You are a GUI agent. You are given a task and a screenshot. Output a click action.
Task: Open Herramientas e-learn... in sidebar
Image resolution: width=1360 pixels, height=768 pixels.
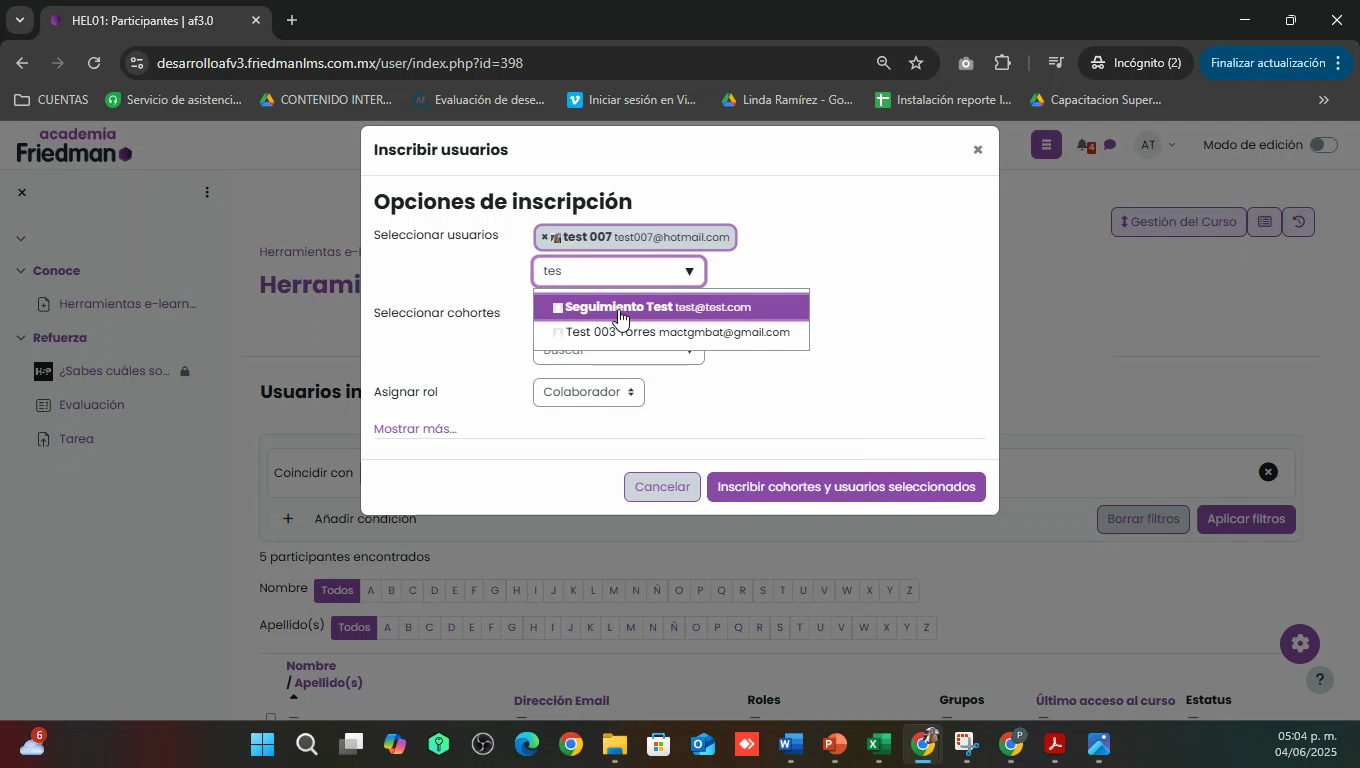pyautogui.click(x=128, y=304)
